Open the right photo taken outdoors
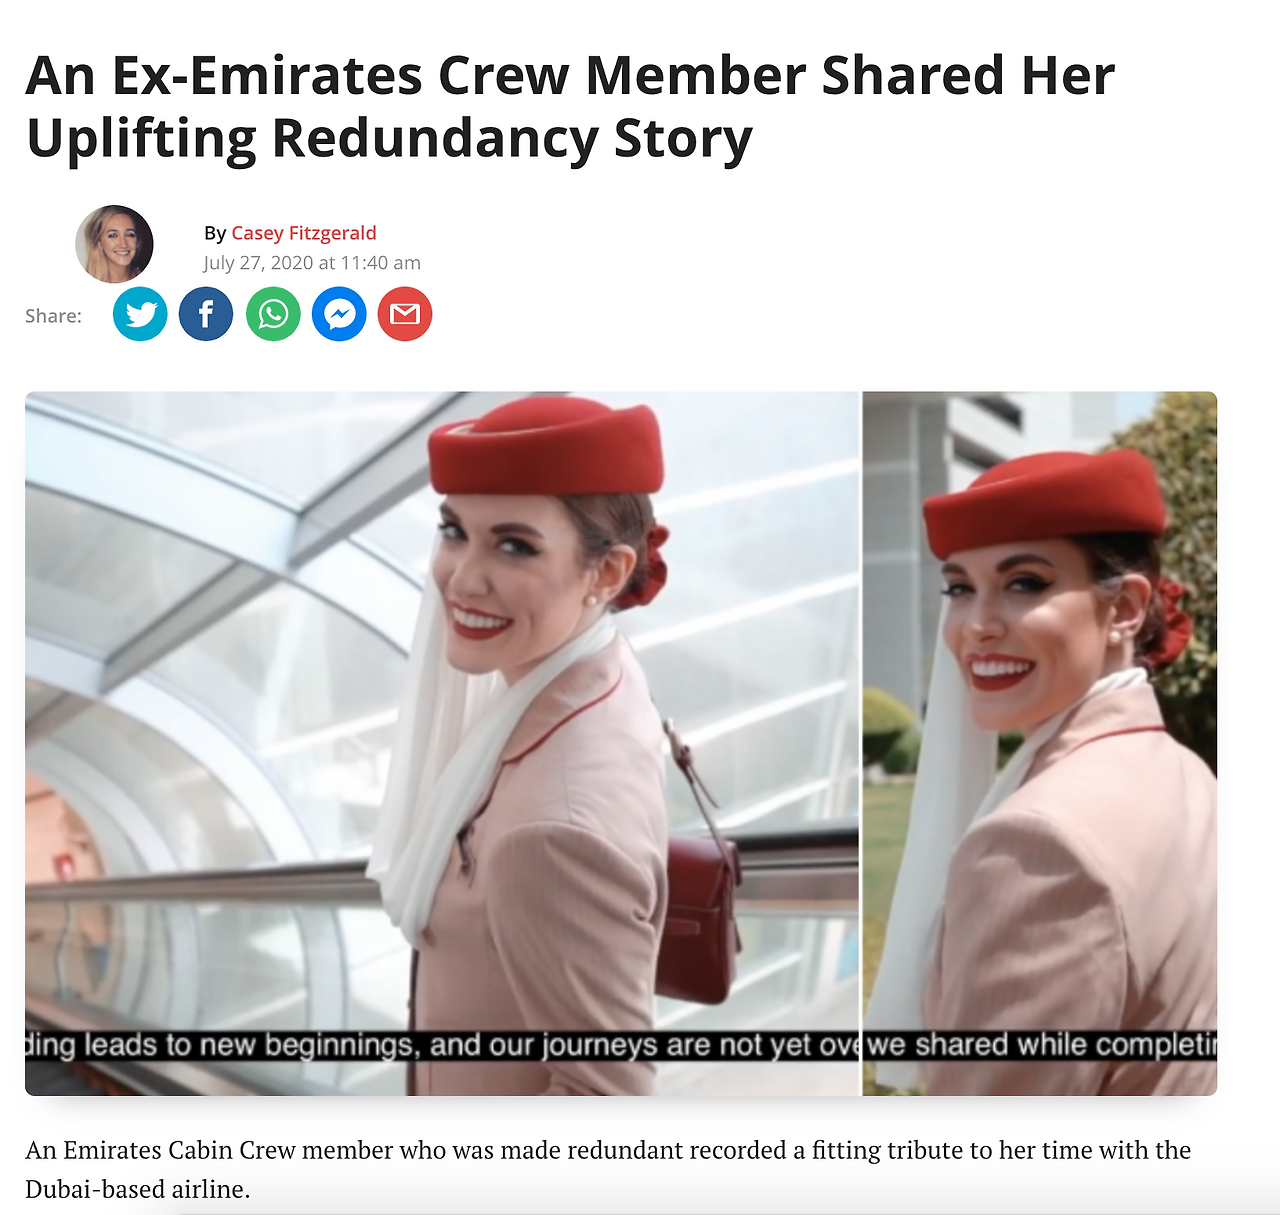 pyautogui.click(x=1040, y=743)
